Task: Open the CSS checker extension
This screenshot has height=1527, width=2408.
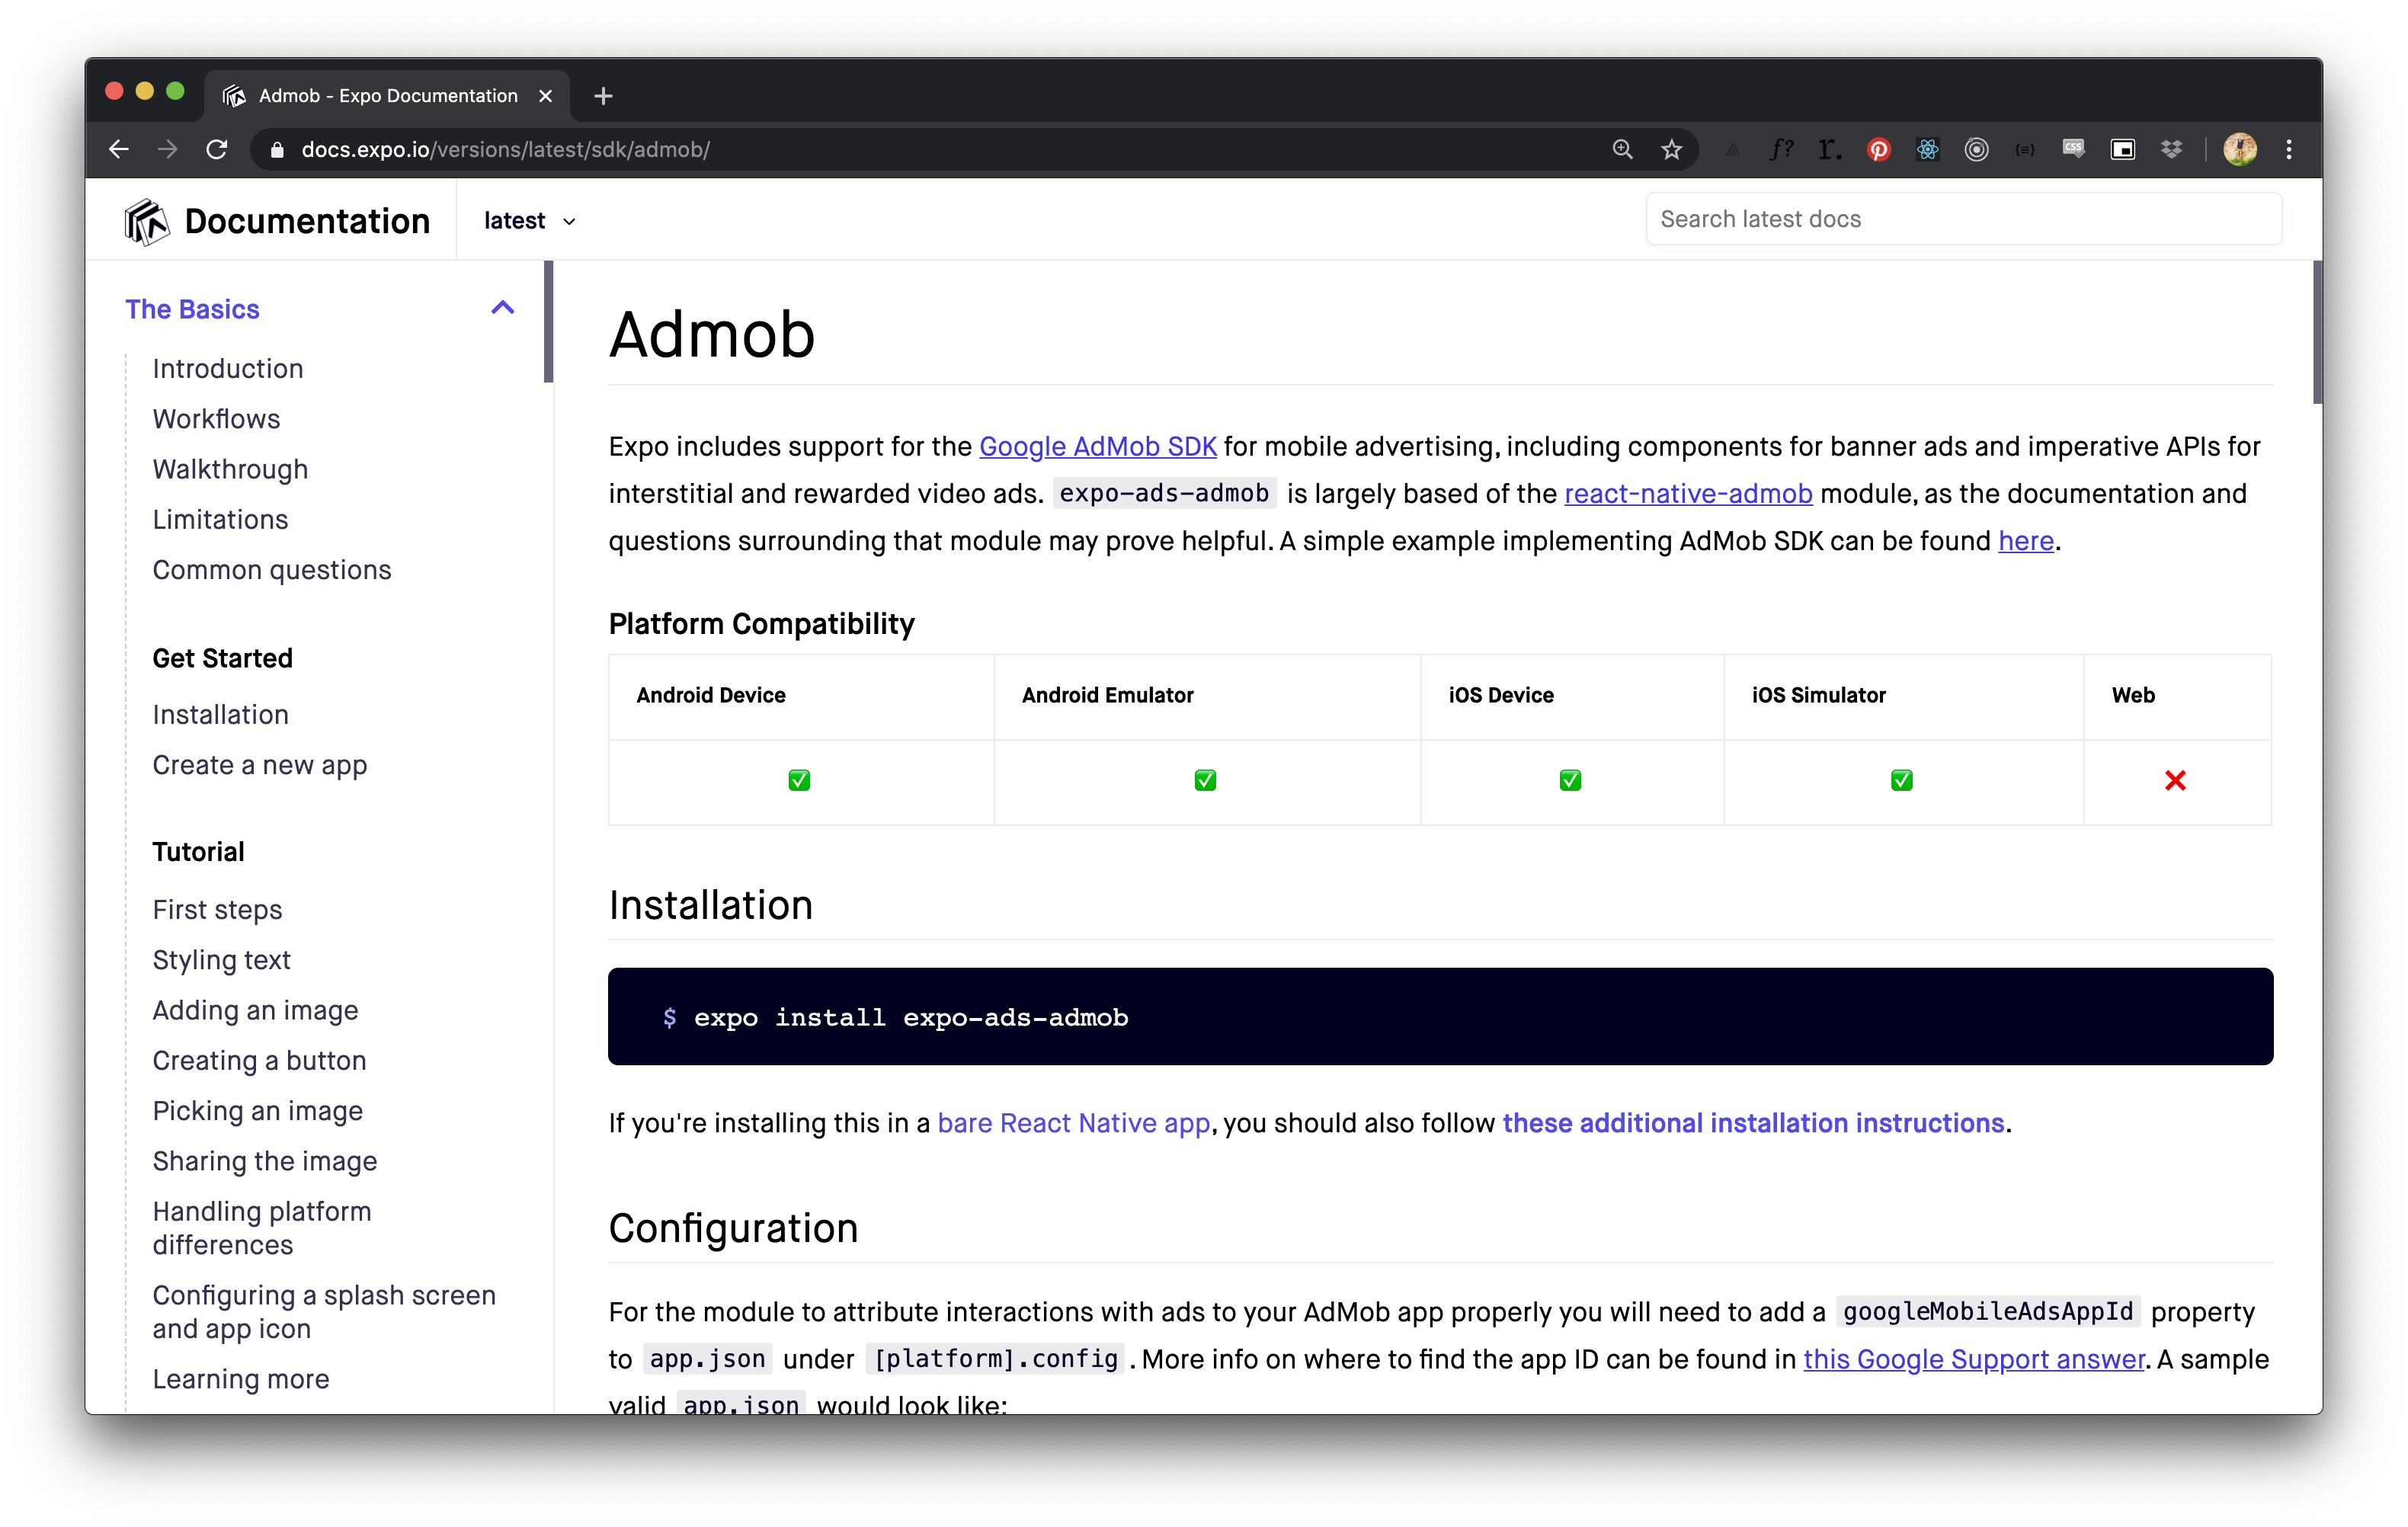Action: pyautogui.click(x=2074, y=149)
